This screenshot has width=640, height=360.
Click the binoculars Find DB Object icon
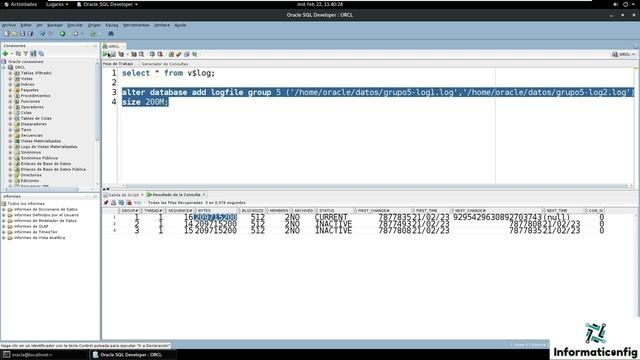pos(111,34)
